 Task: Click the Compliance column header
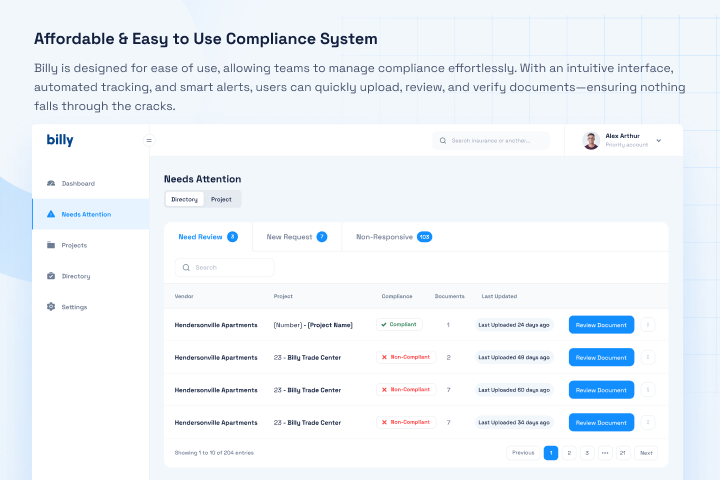click(397, 296)
